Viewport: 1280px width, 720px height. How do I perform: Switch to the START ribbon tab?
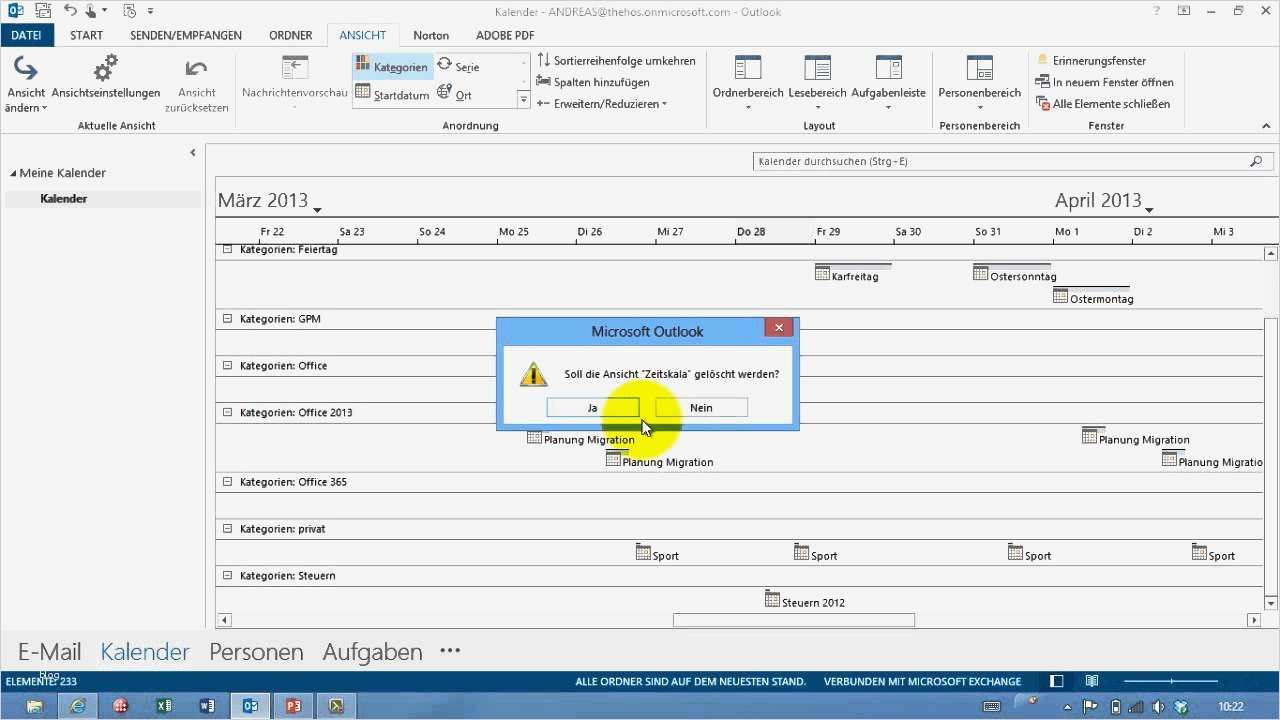pos(86,34)
